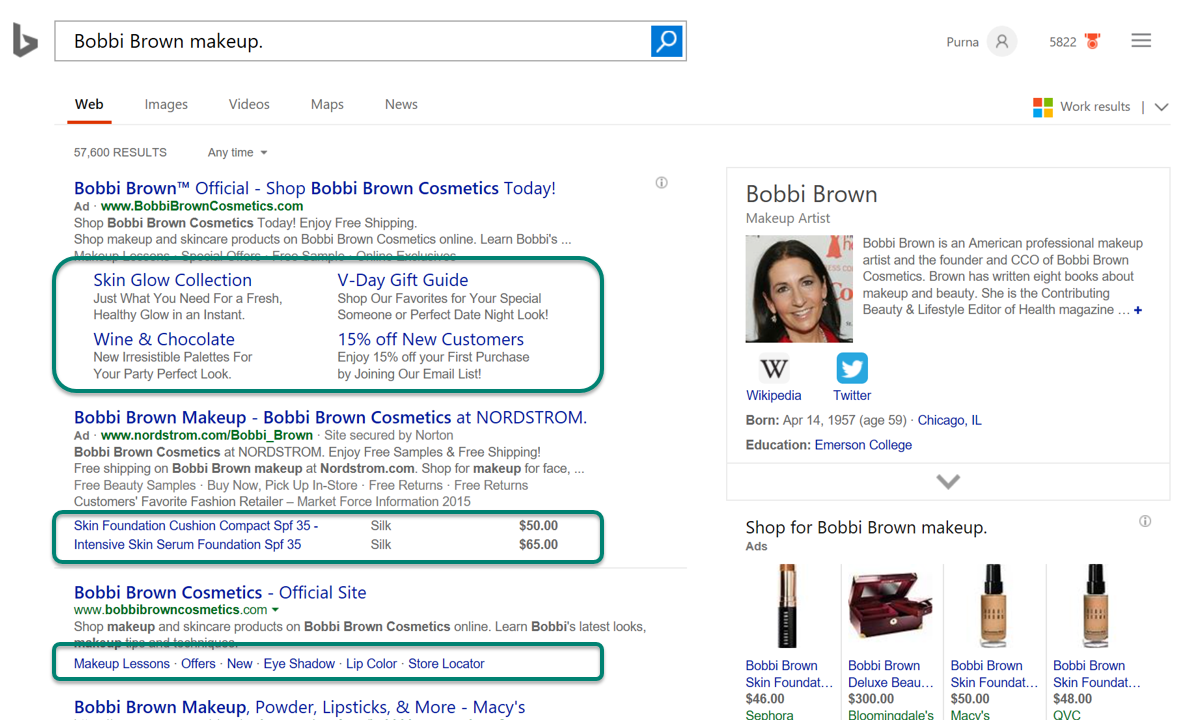Click the search box with Bobbi Brown makeup

coord(350,41)
